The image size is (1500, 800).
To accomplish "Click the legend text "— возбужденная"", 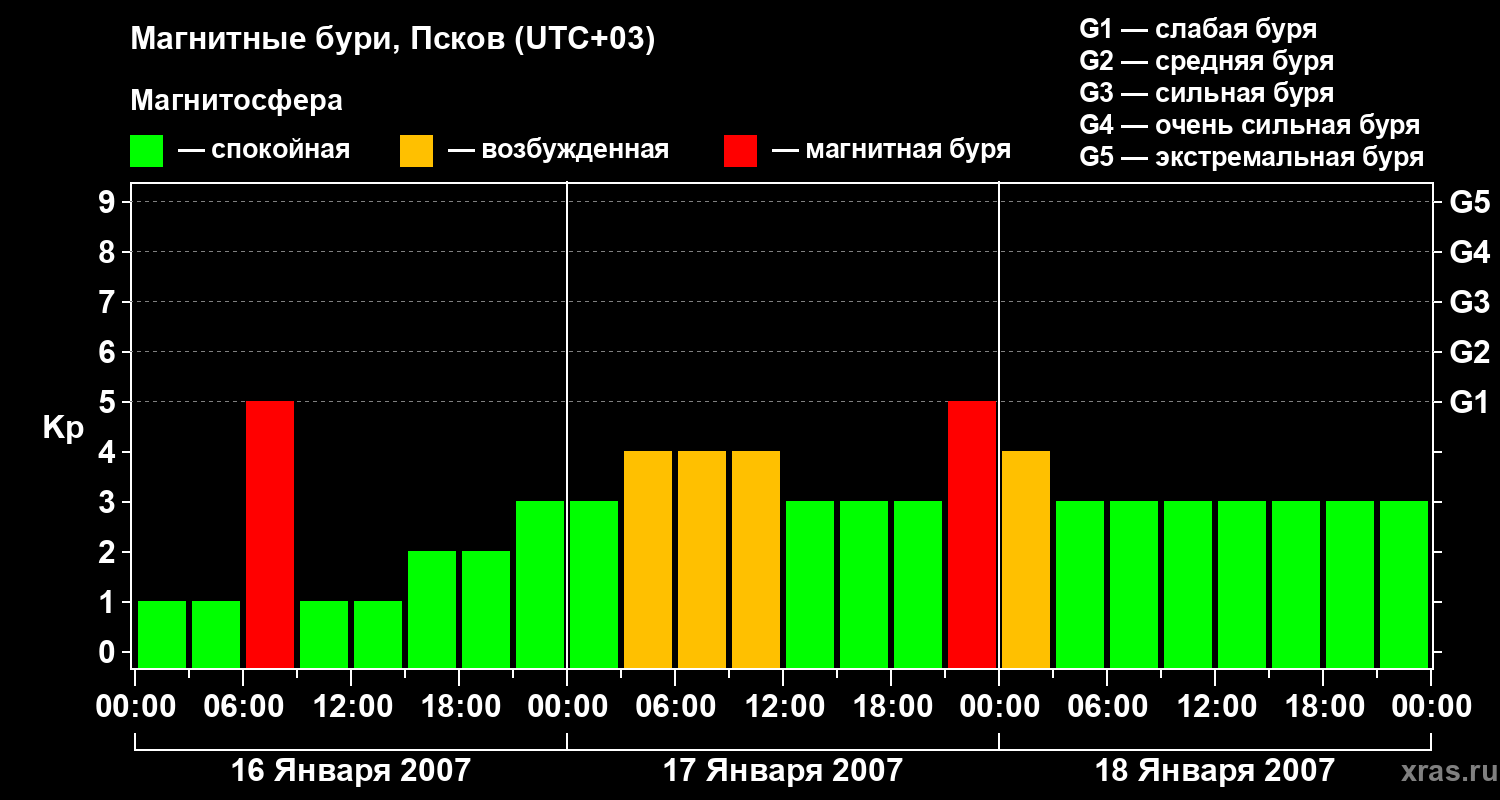I will 558,151.
